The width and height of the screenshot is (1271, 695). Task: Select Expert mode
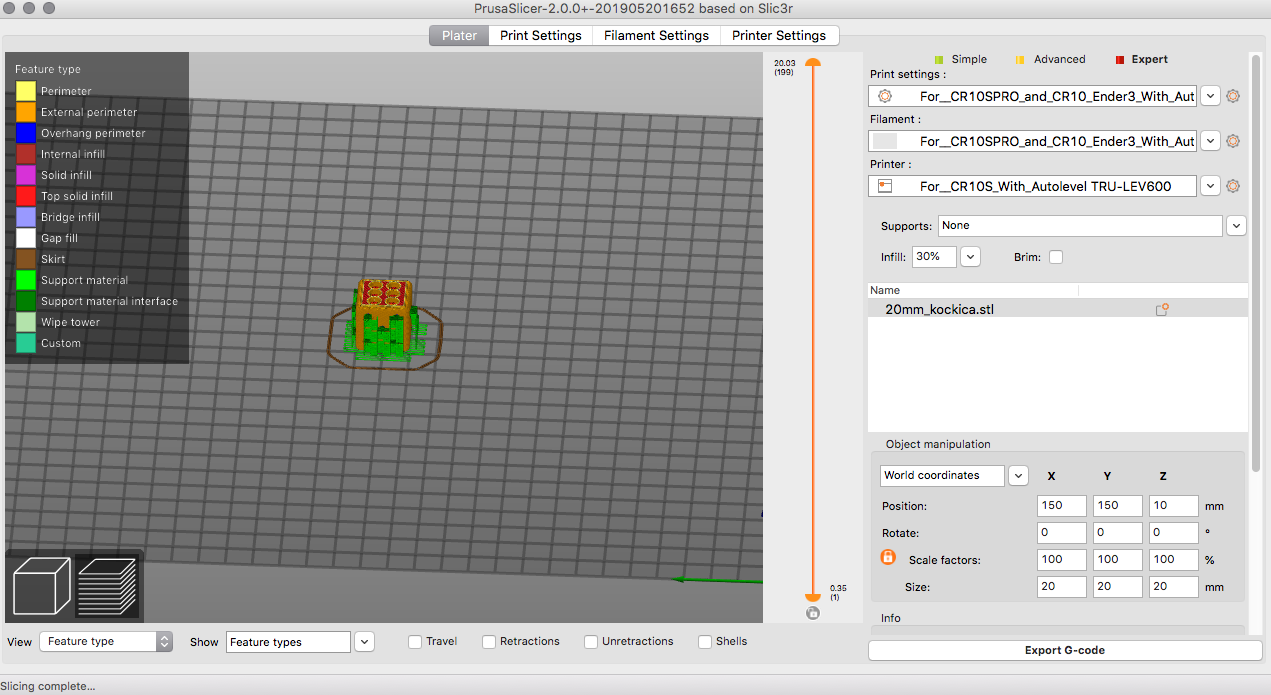point(1141,59)
